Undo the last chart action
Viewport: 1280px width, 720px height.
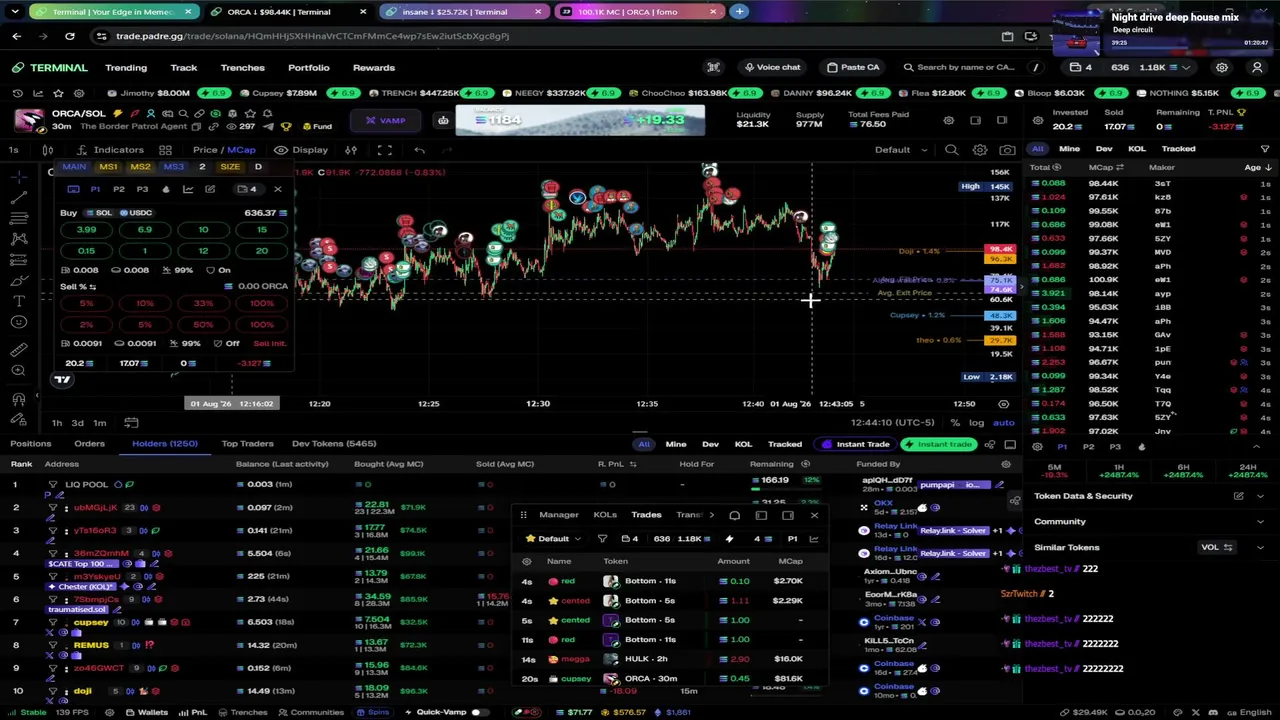coord(420,150)
